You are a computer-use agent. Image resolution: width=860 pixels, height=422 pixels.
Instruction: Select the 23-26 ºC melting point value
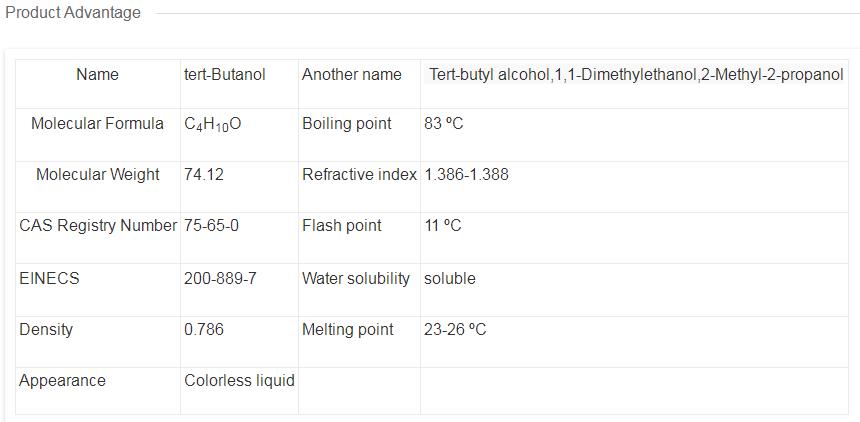(x=455, y=329)
